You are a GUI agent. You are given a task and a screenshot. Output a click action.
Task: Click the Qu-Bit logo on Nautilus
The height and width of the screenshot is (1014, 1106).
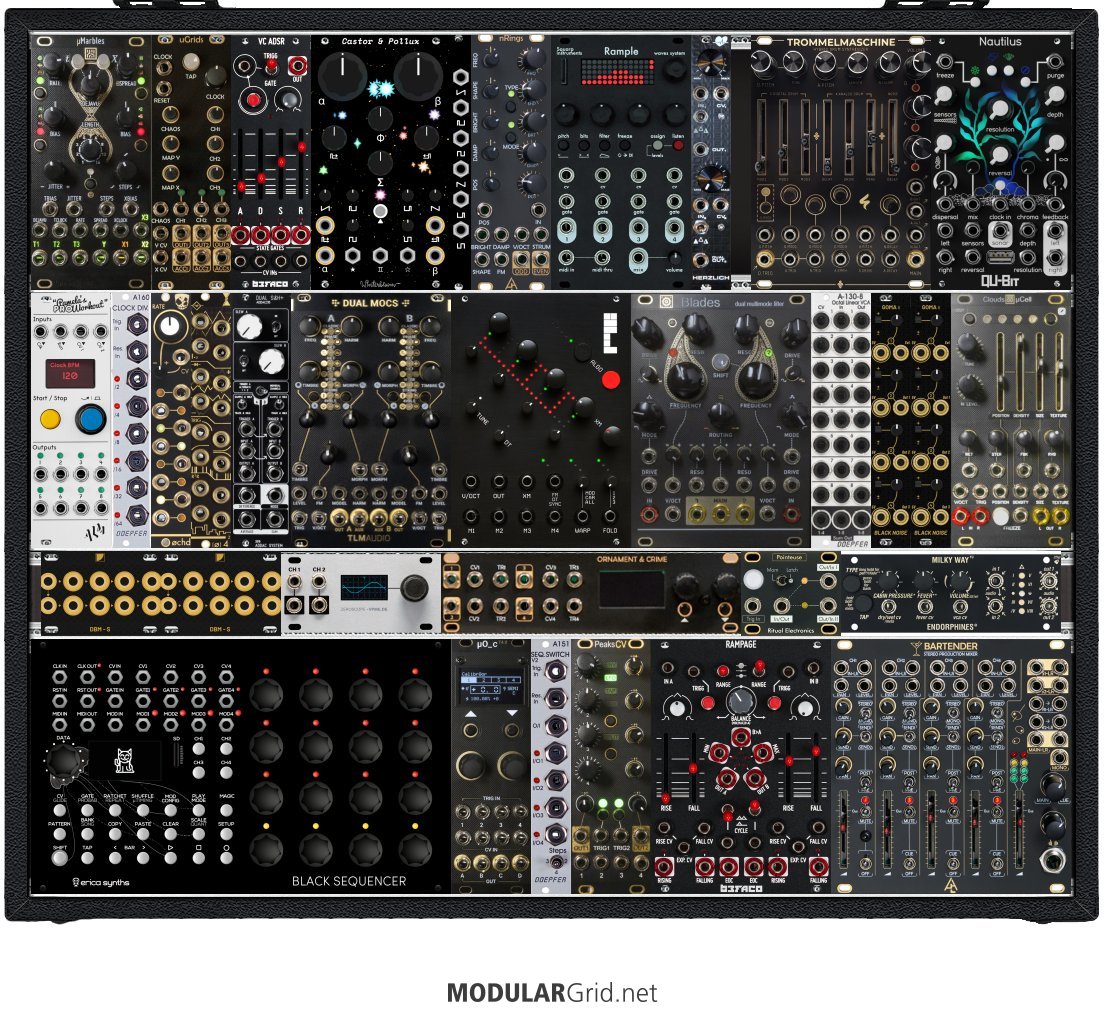click(1000, 281)
